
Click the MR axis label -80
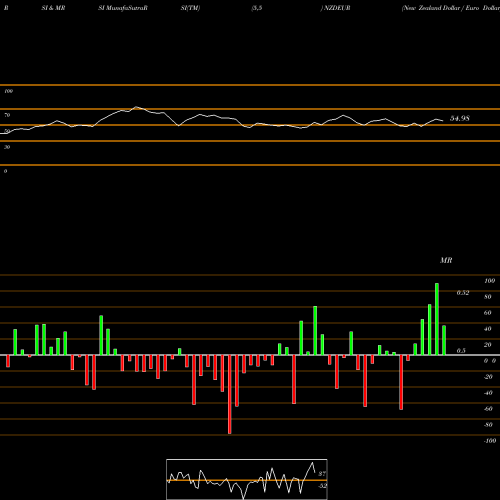click(x=488, y=425)
